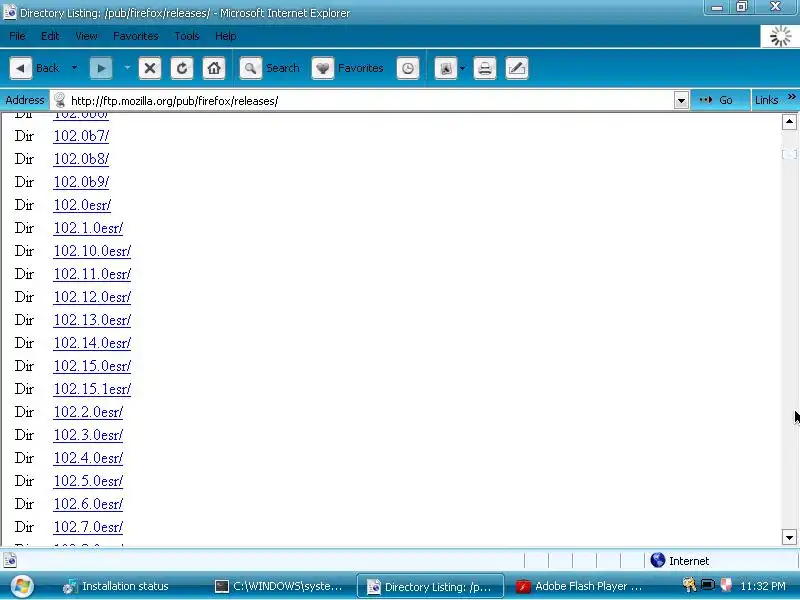The image size is (800, 600).
Task: Open the 102.14.0esr/ directory link
Action: [92, 343]
